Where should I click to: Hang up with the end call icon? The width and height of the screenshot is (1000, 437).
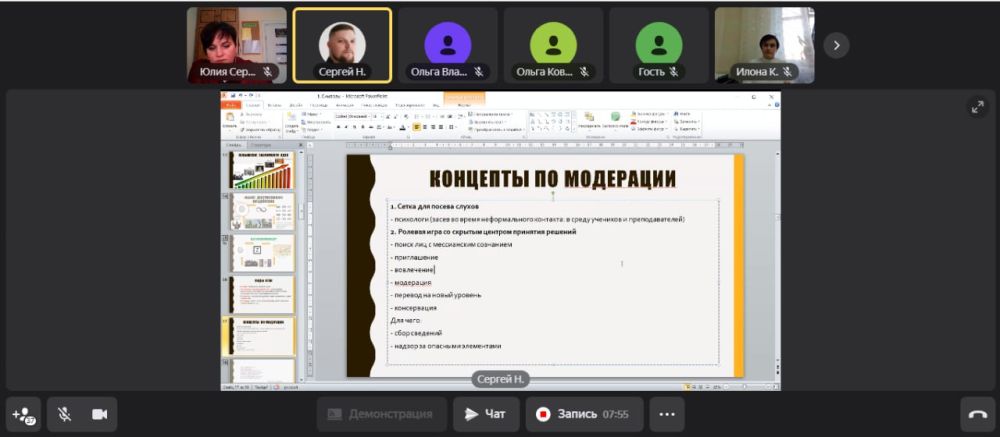(977, 414)
